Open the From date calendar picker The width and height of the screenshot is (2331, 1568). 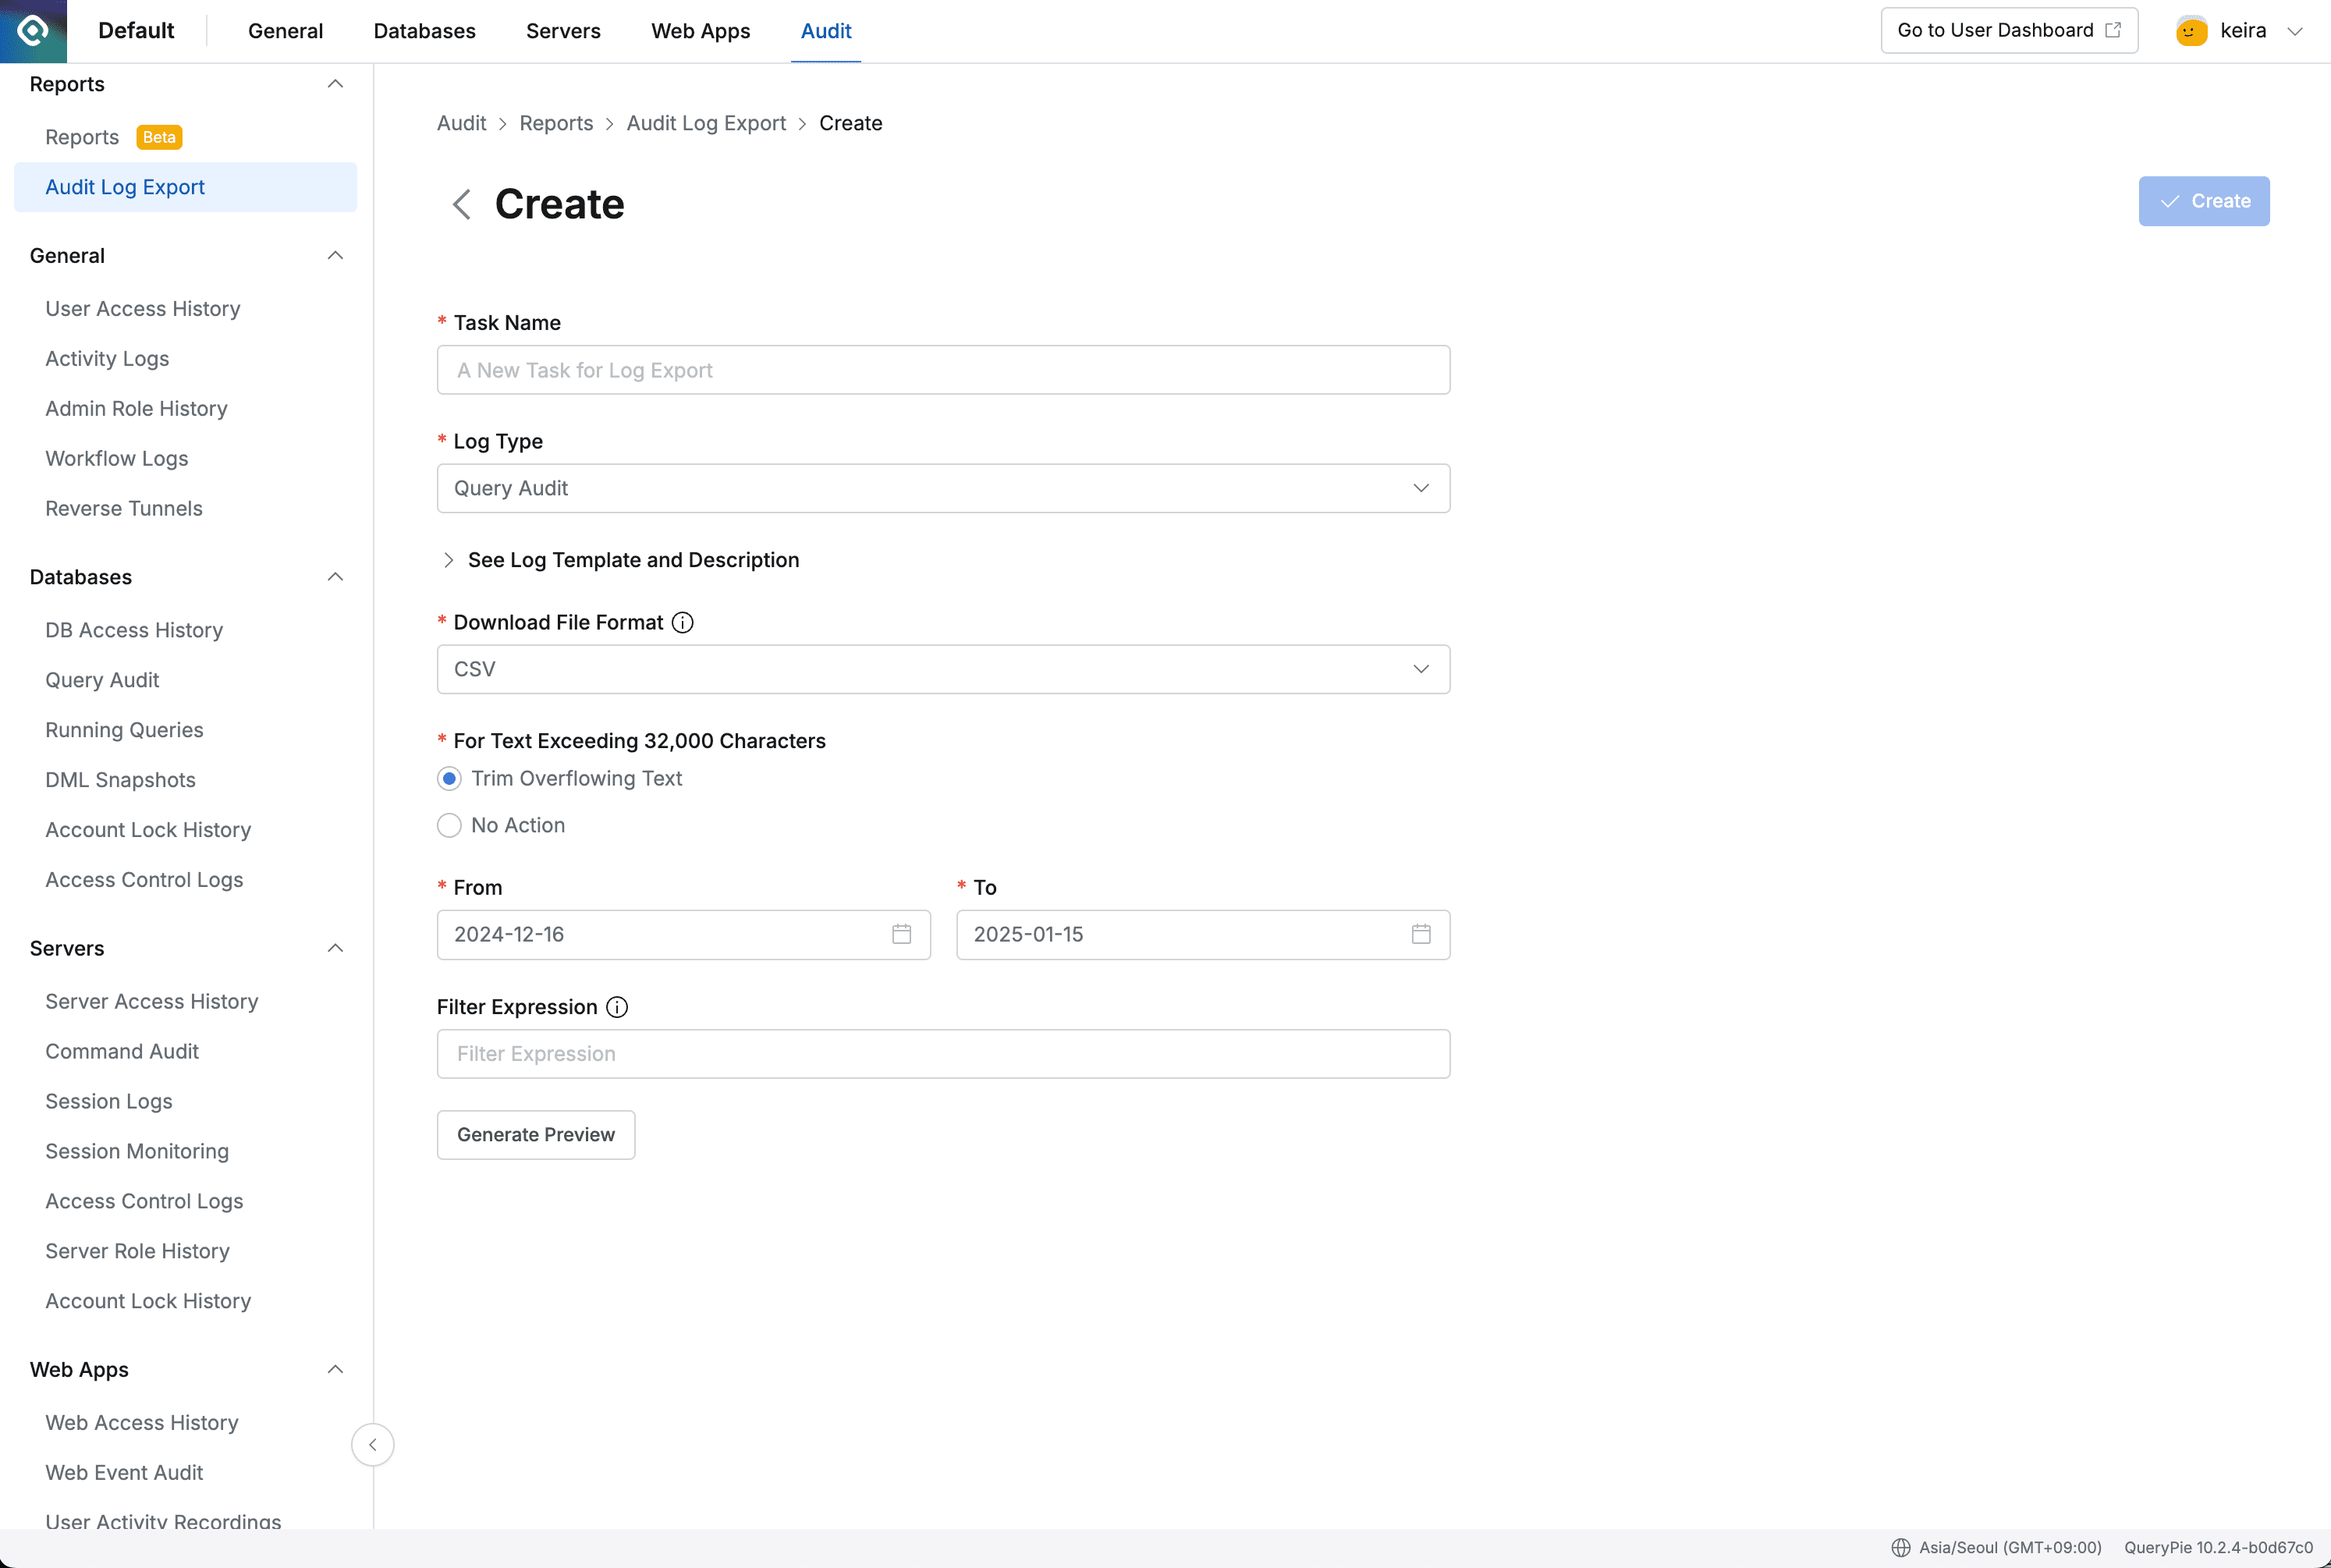[901, 934]
